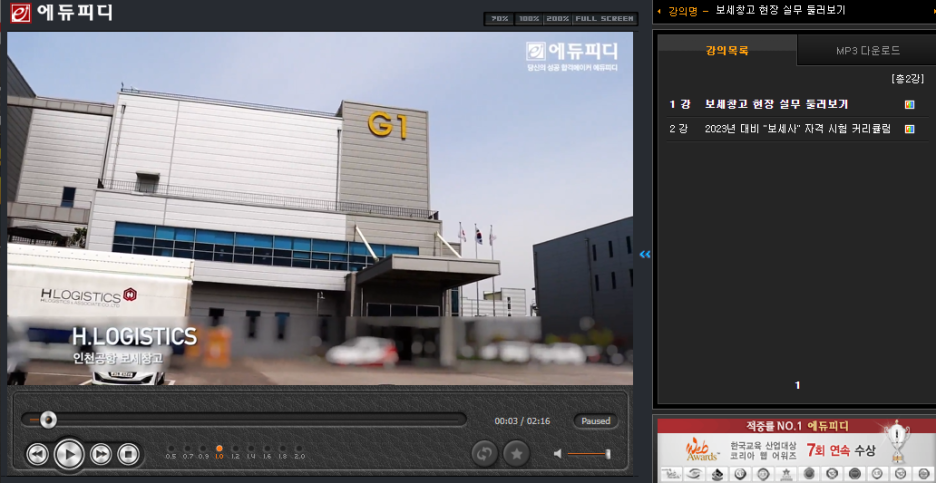Click the 00:03 / 02:16 time display
This screenshot has width=936, height=483.
pos(522,421)
